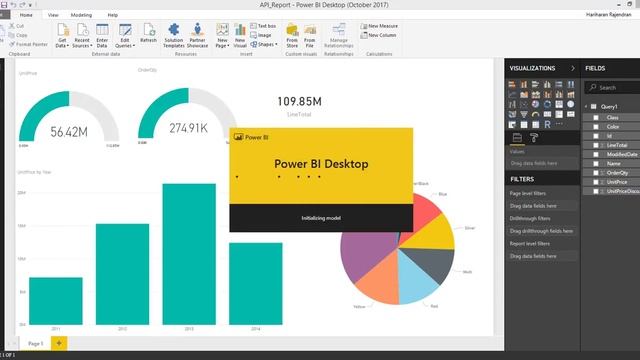Click New Visual in the Insert group

240,36
